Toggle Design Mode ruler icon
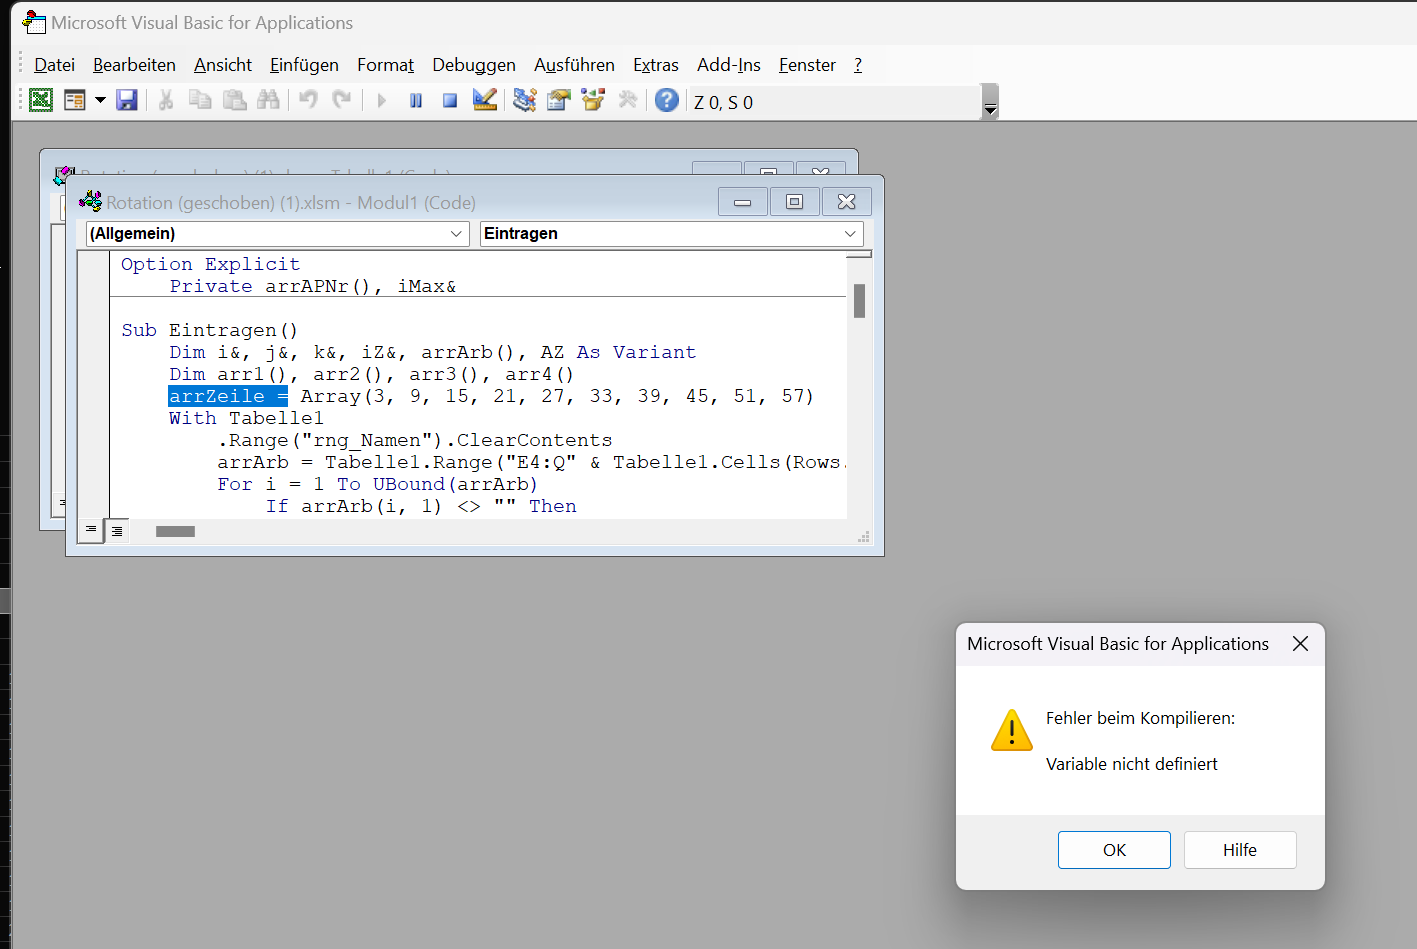This screenshot has height=949, width=1417. click(x=485, y=100)
